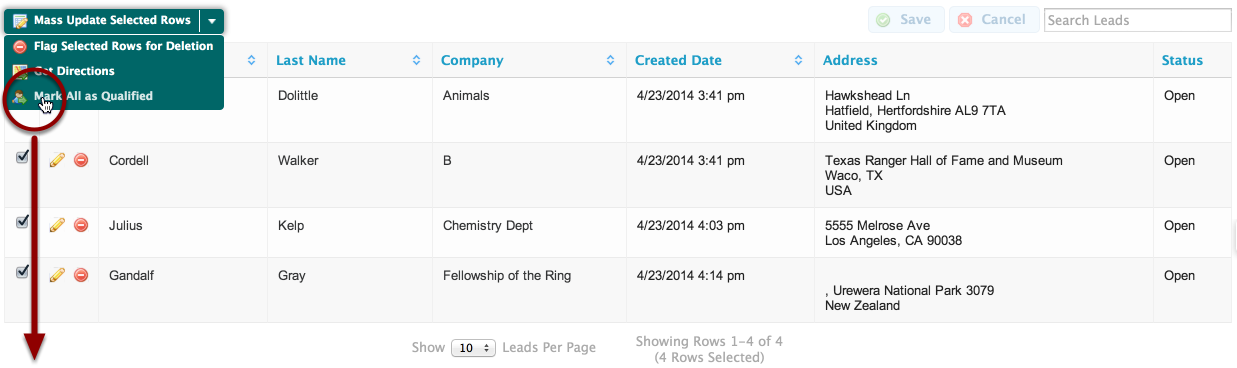Screen dimensions: 1237x368
Task: Click the Showing Rows 1-4 of 4 text
Action: tap(709, 341)
